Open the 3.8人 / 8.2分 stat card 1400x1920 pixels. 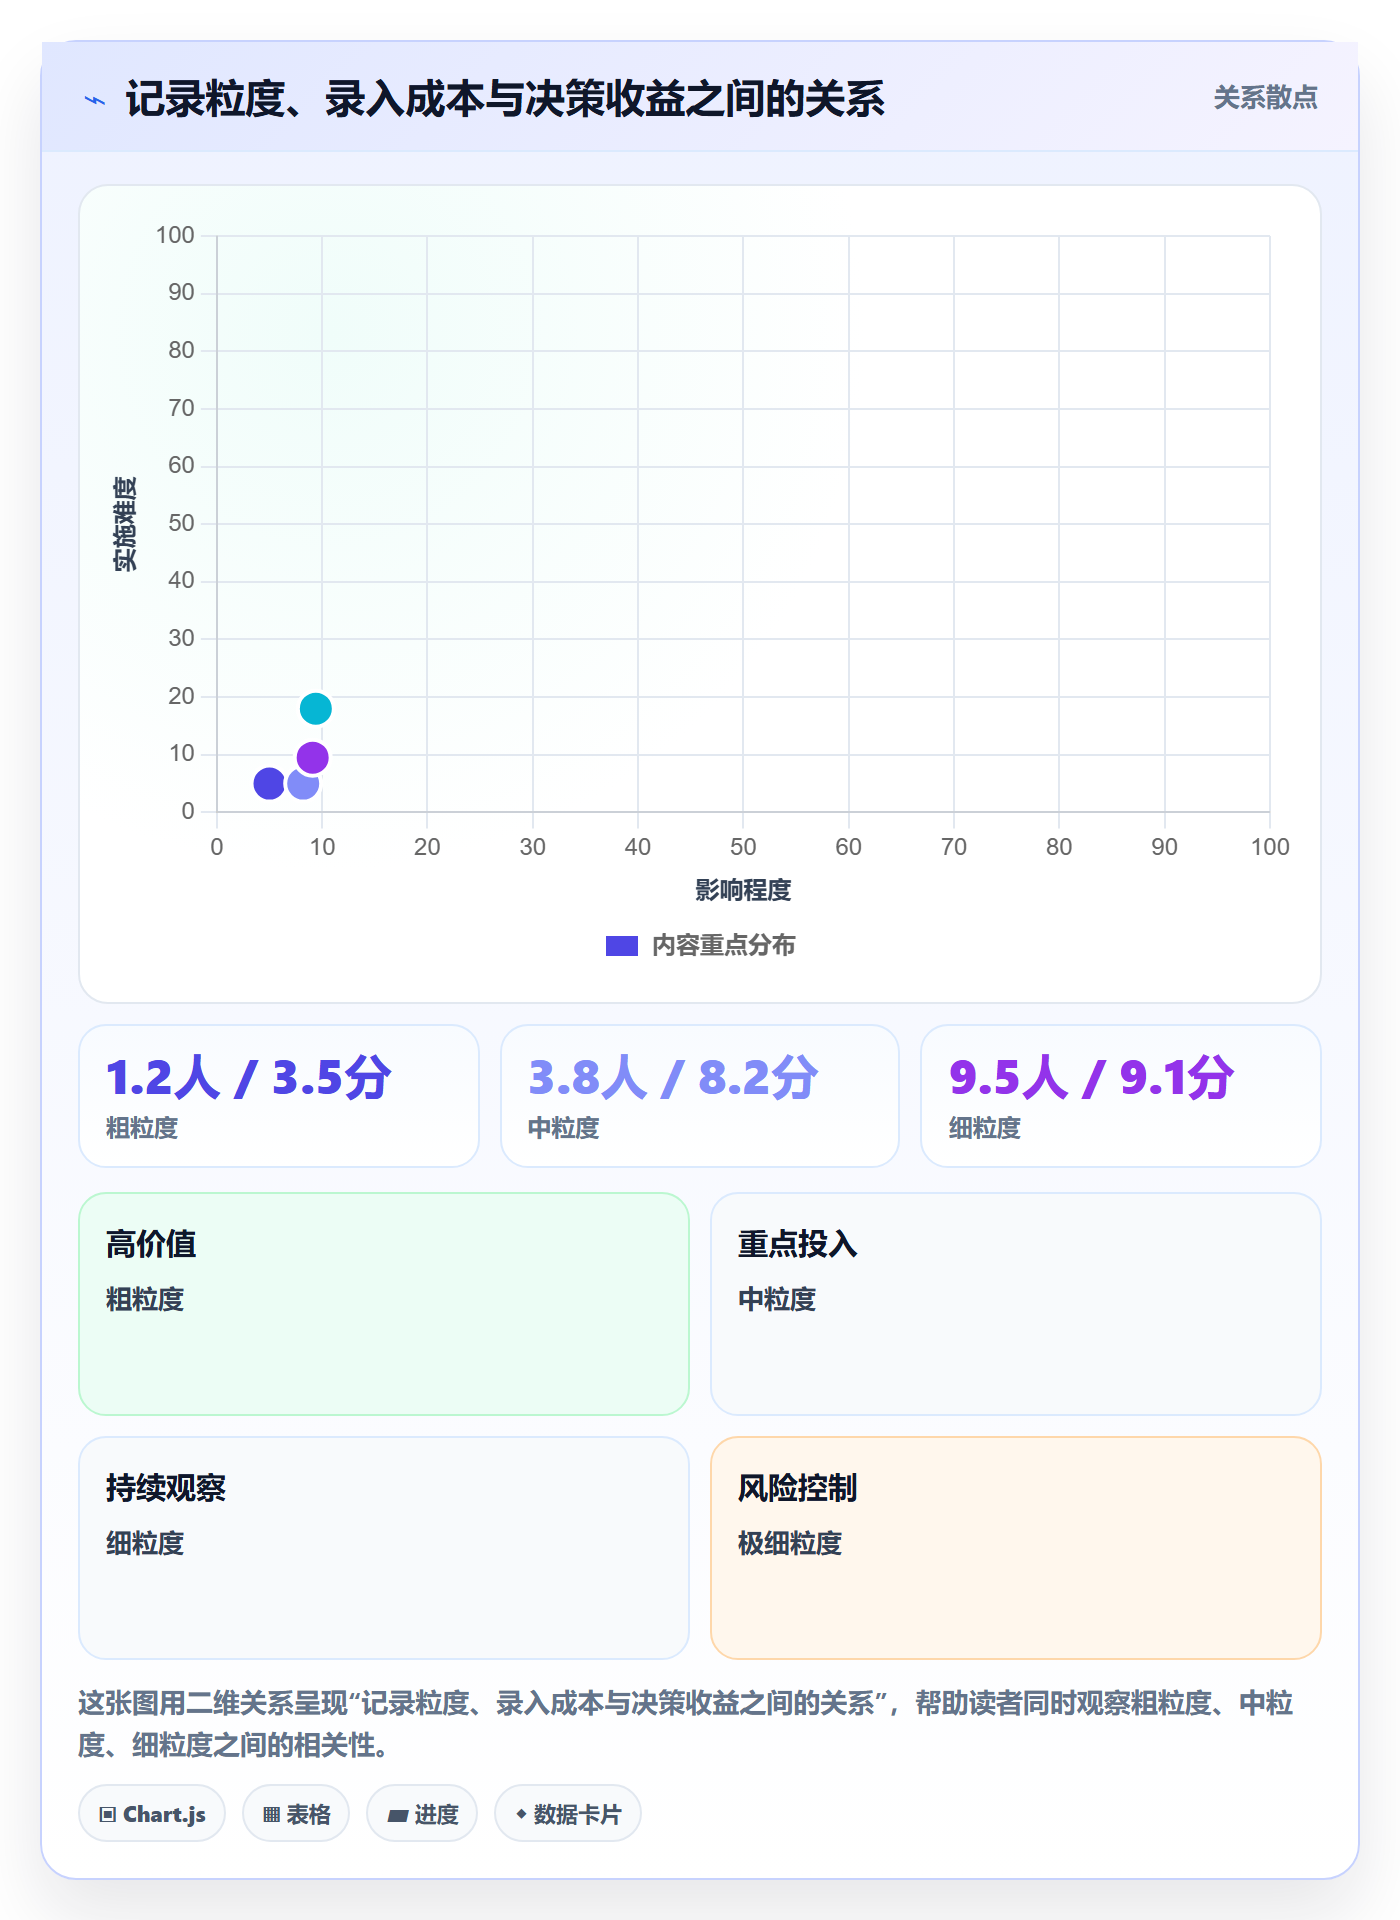pyautogui.click(x=700, y=1096)
